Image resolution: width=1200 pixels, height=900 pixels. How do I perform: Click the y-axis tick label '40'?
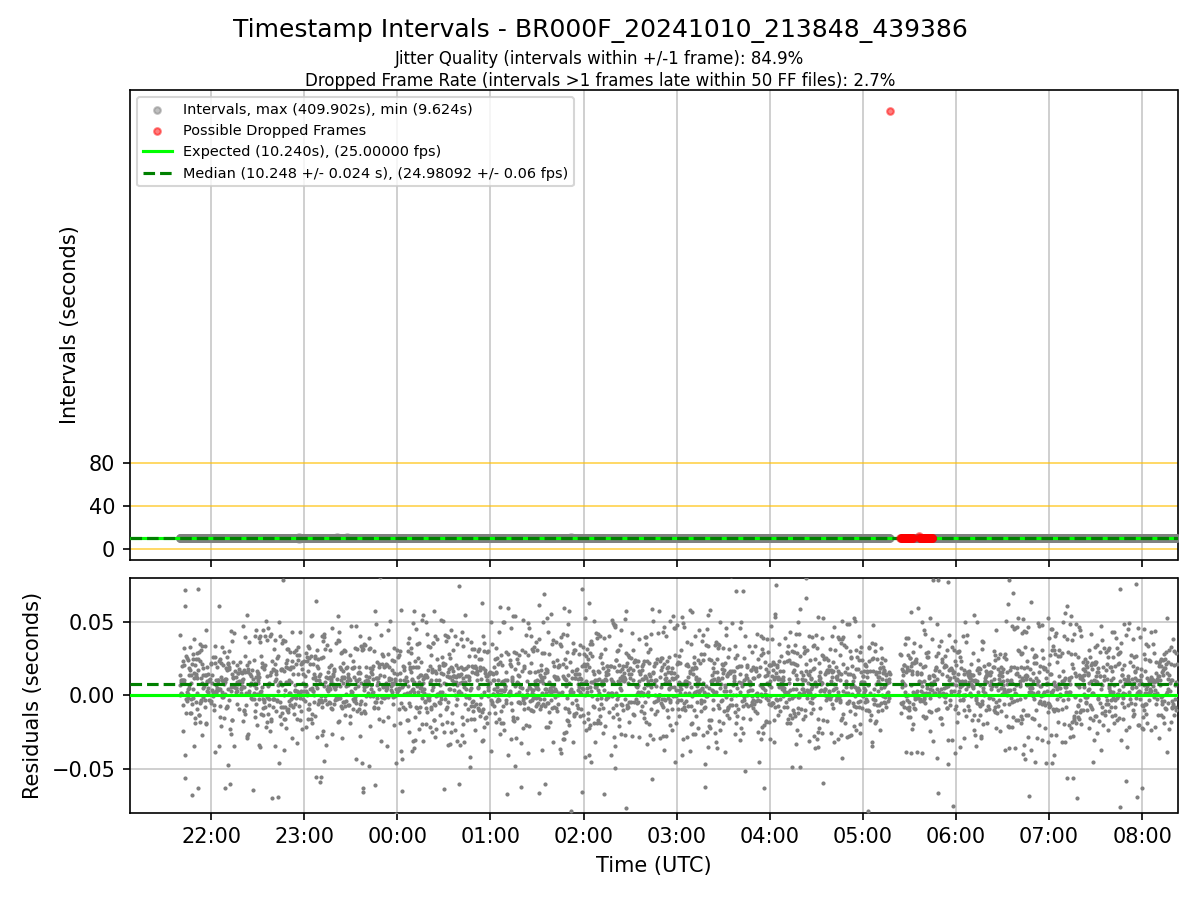(102, 506)
